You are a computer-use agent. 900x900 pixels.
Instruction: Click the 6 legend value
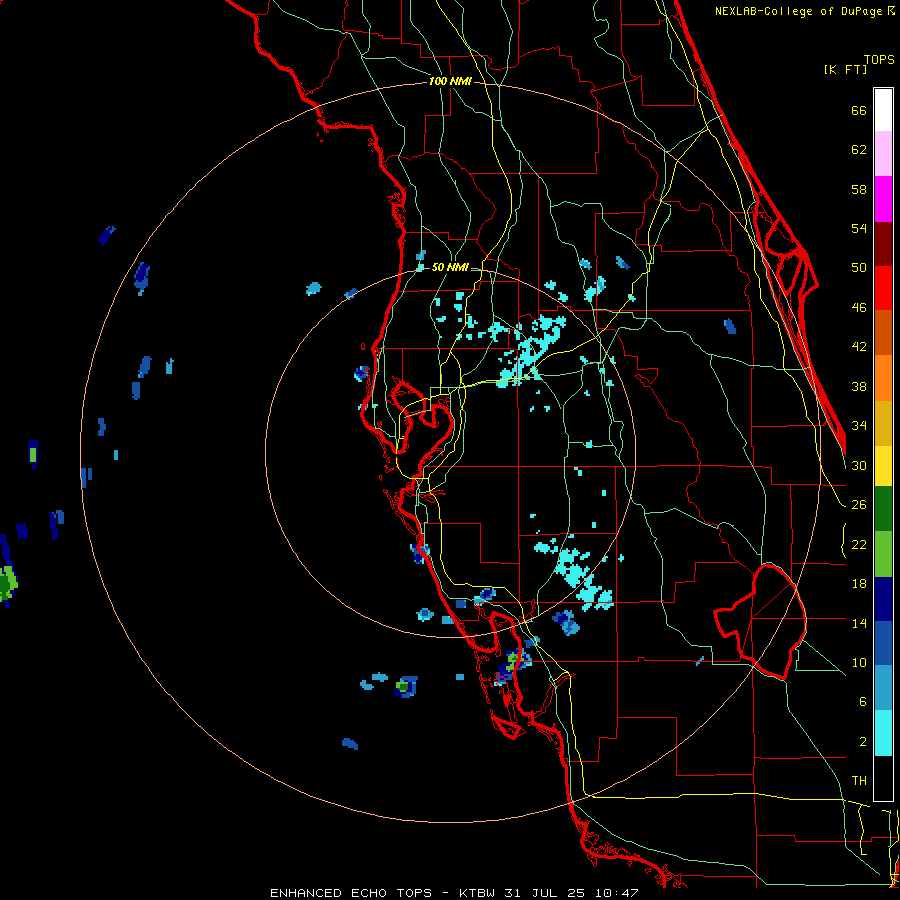[x=863, y=702]
